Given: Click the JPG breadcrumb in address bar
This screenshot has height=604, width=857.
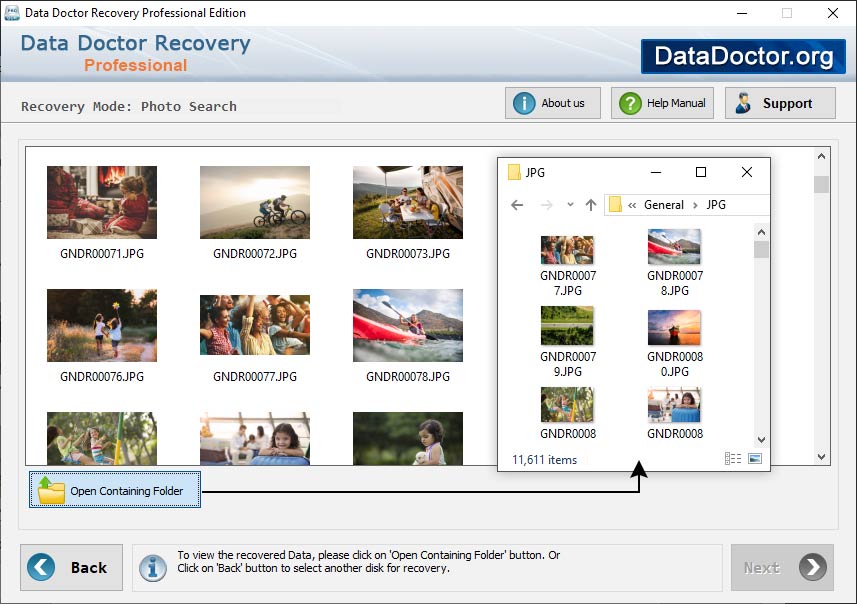Looking at the screenshot, I should [x=716, y=205].
